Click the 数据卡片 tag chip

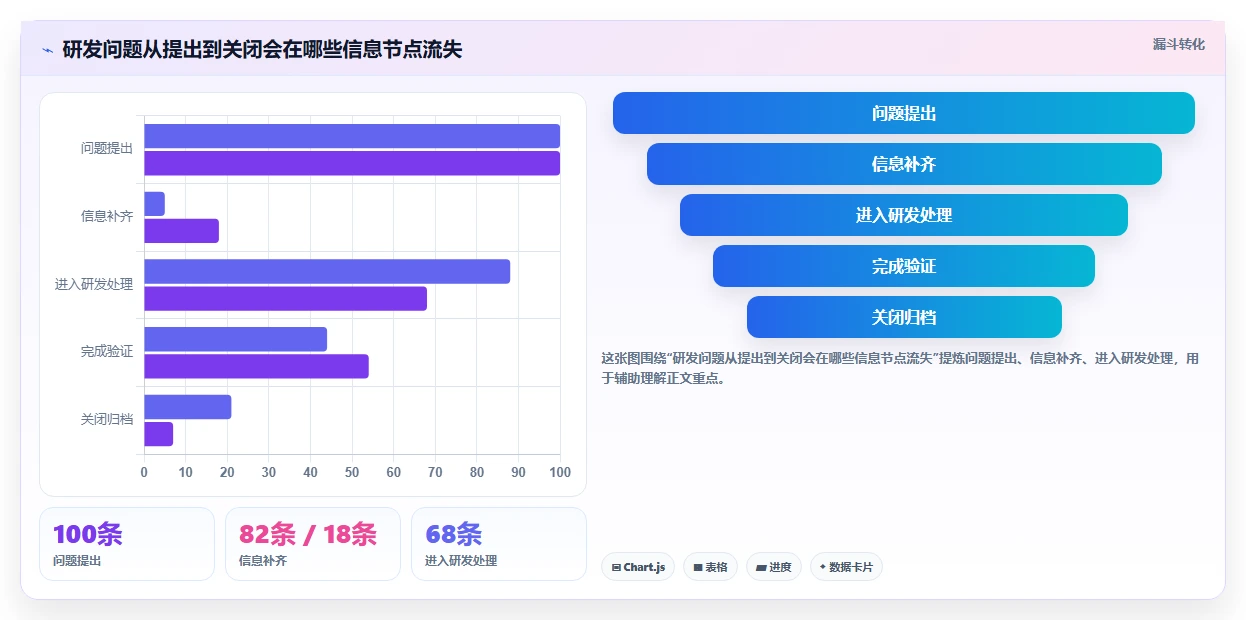[x=846, y=567]
